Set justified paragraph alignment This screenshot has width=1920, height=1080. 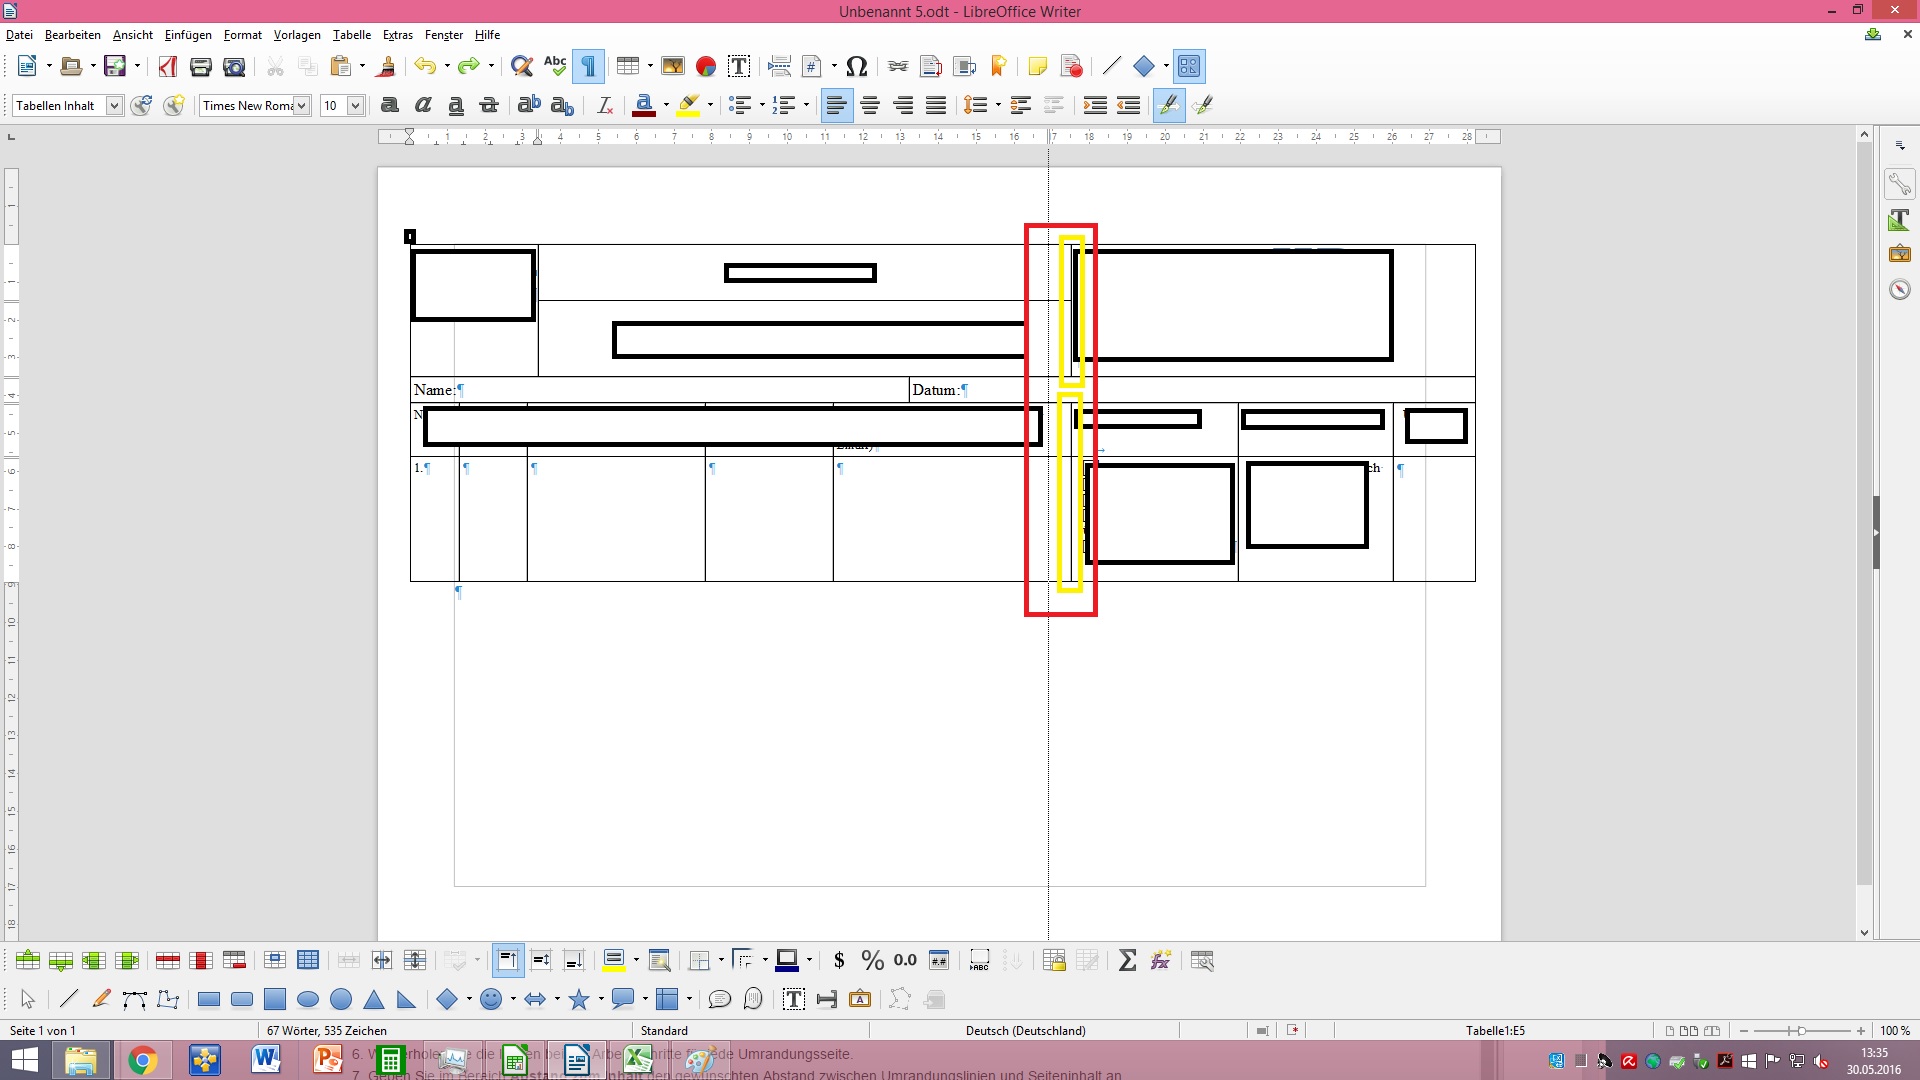936,105
